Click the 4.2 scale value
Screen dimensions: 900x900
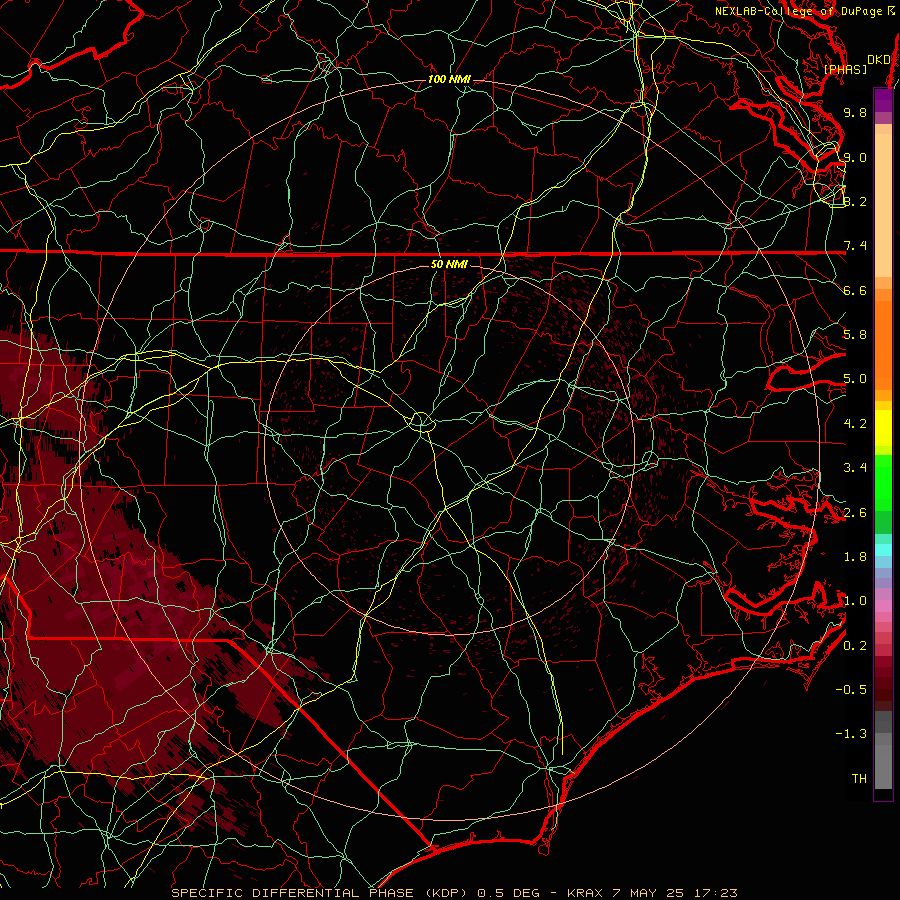click(855, 424)
